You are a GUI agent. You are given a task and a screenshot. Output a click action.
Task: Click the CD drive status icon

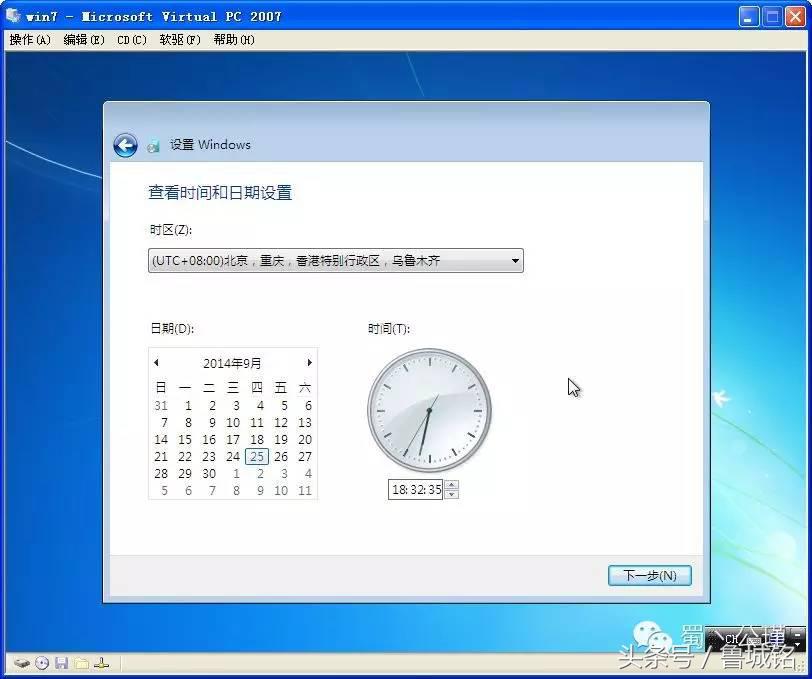40,663
